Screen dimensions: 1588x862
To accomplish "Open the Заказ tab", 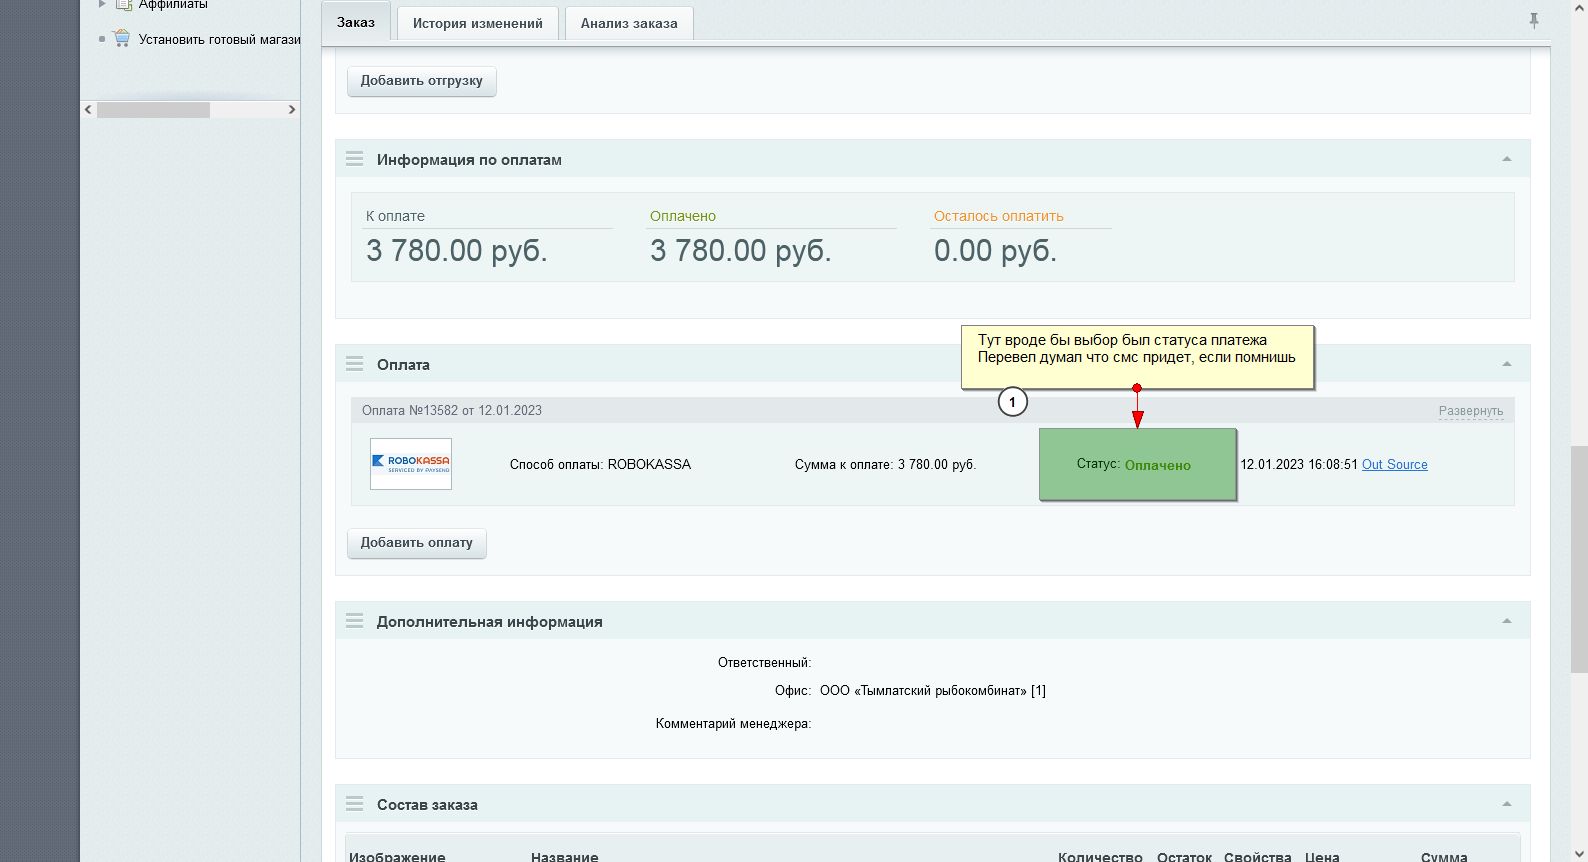I will pyautogui.click(x=356, y=22).
